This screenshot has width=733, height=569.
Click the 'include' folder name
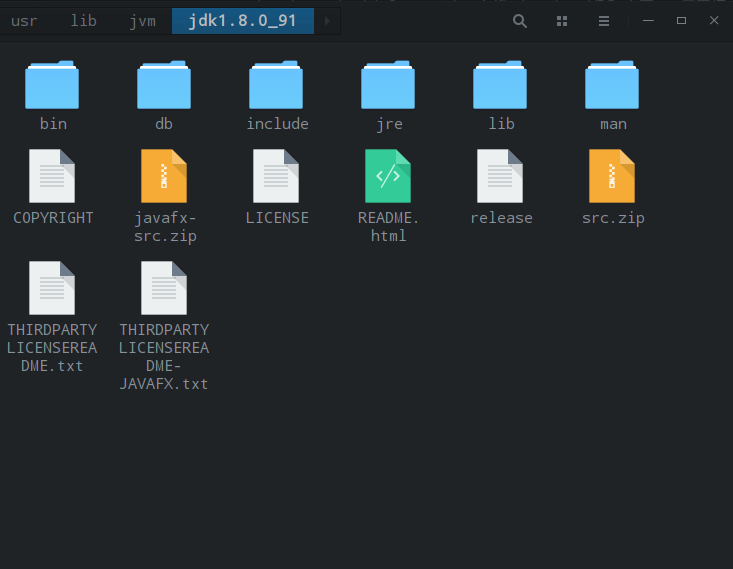278,124
